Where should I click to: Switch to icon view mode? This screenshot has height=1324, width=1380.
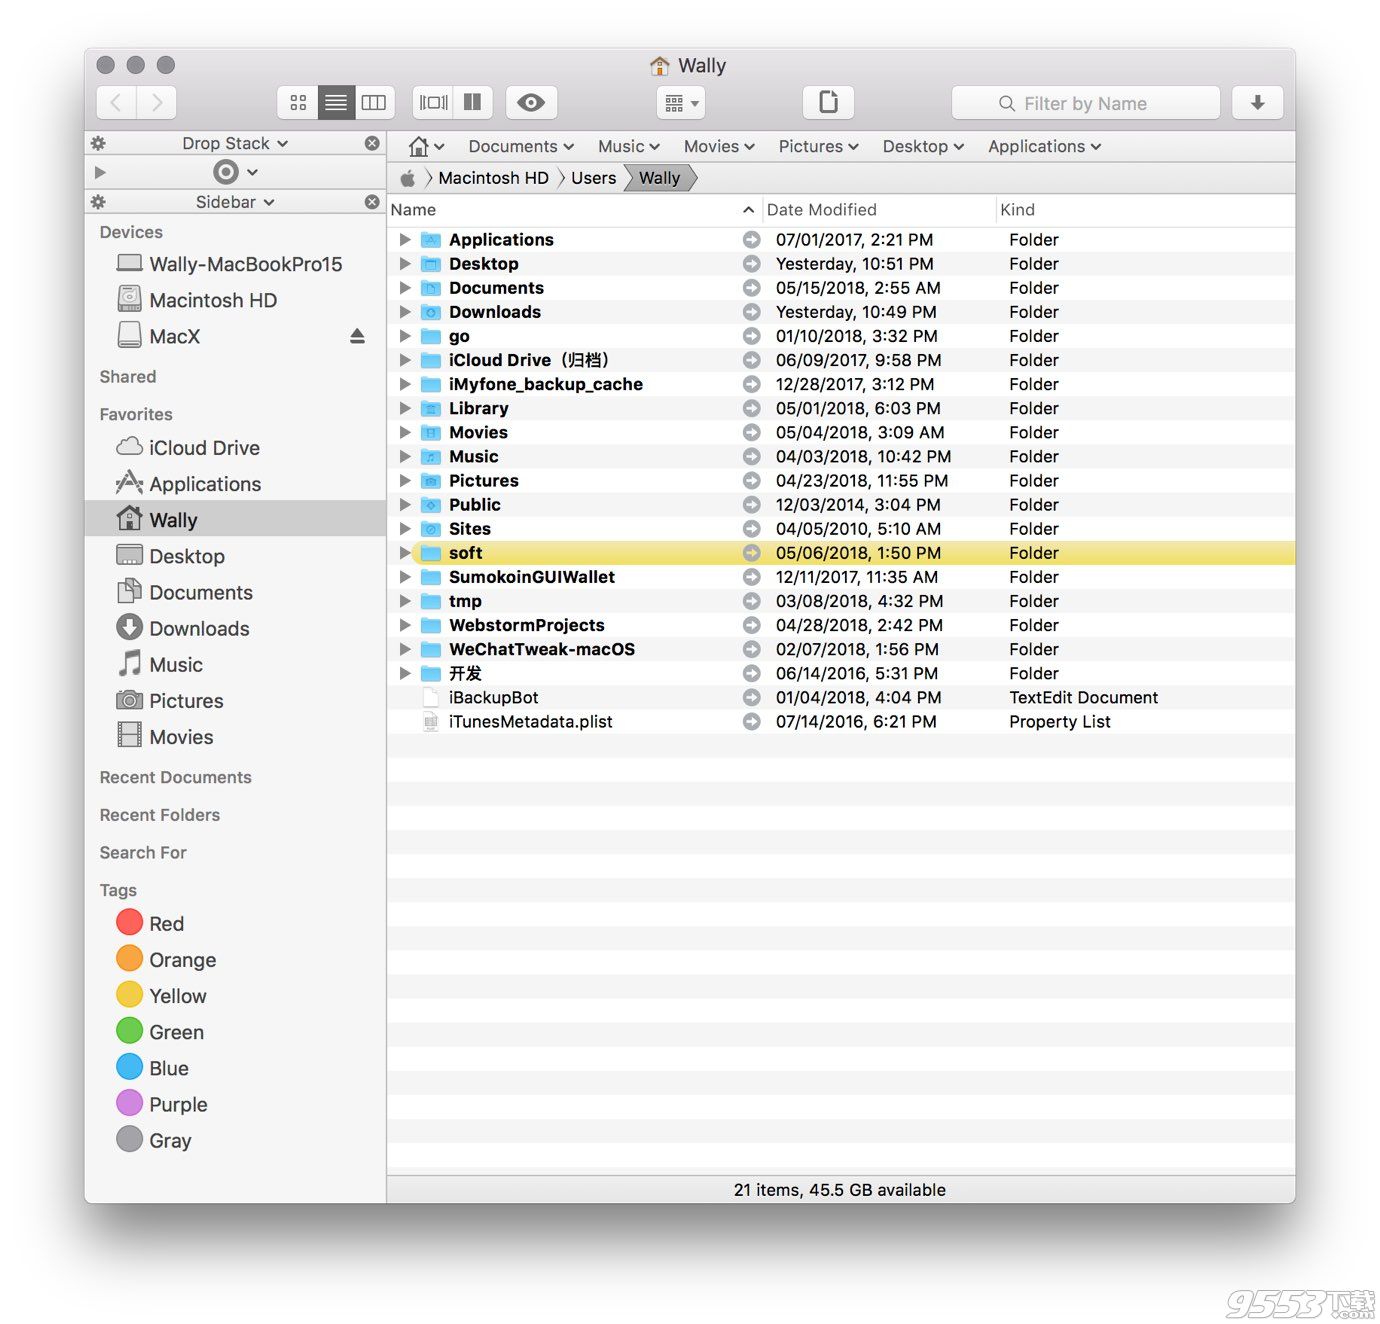pyautogui.click(x=298, y=102)
